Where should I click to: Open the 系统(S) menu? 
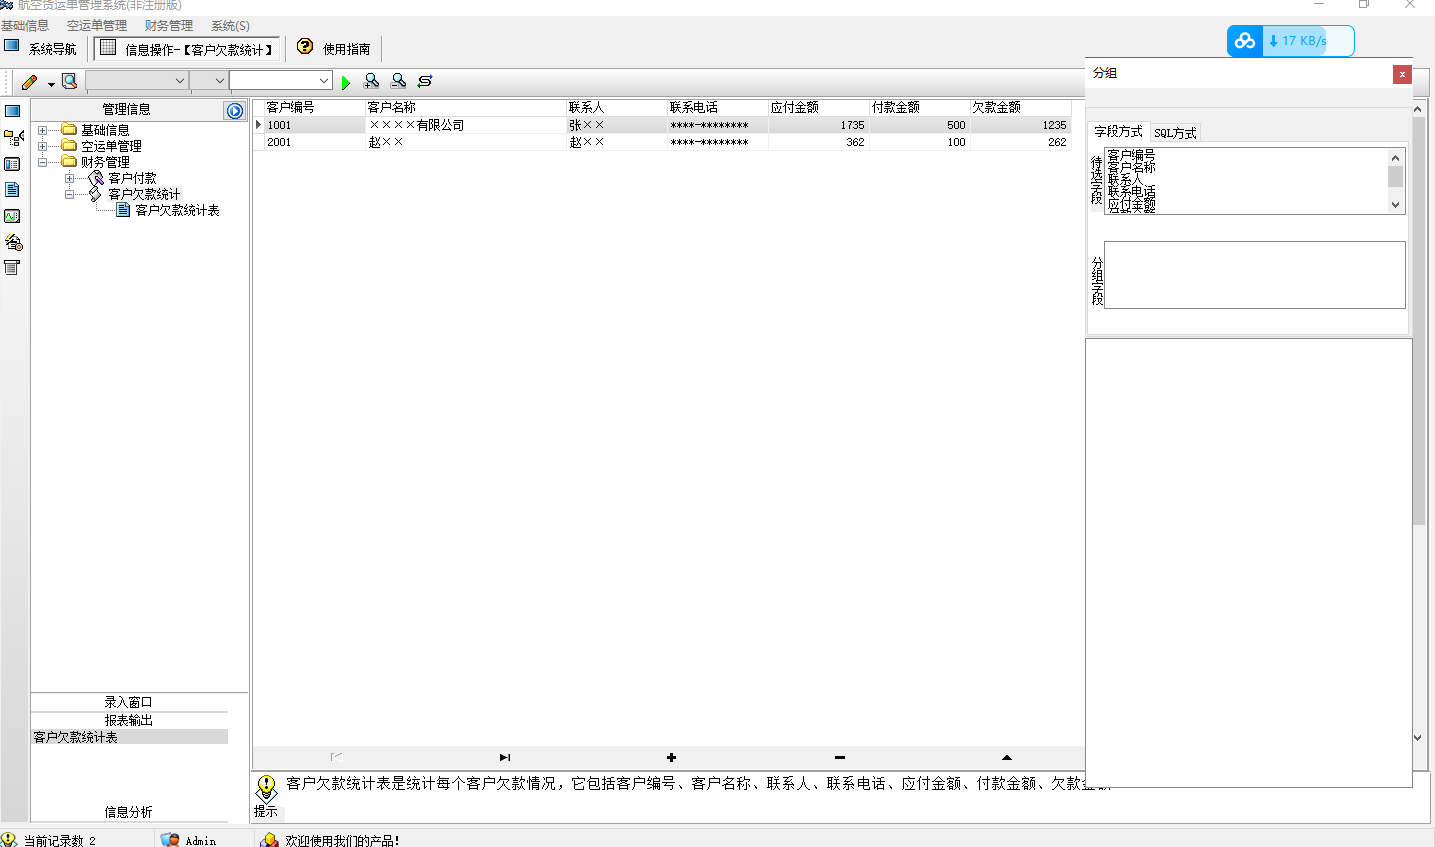pos(230,26)
